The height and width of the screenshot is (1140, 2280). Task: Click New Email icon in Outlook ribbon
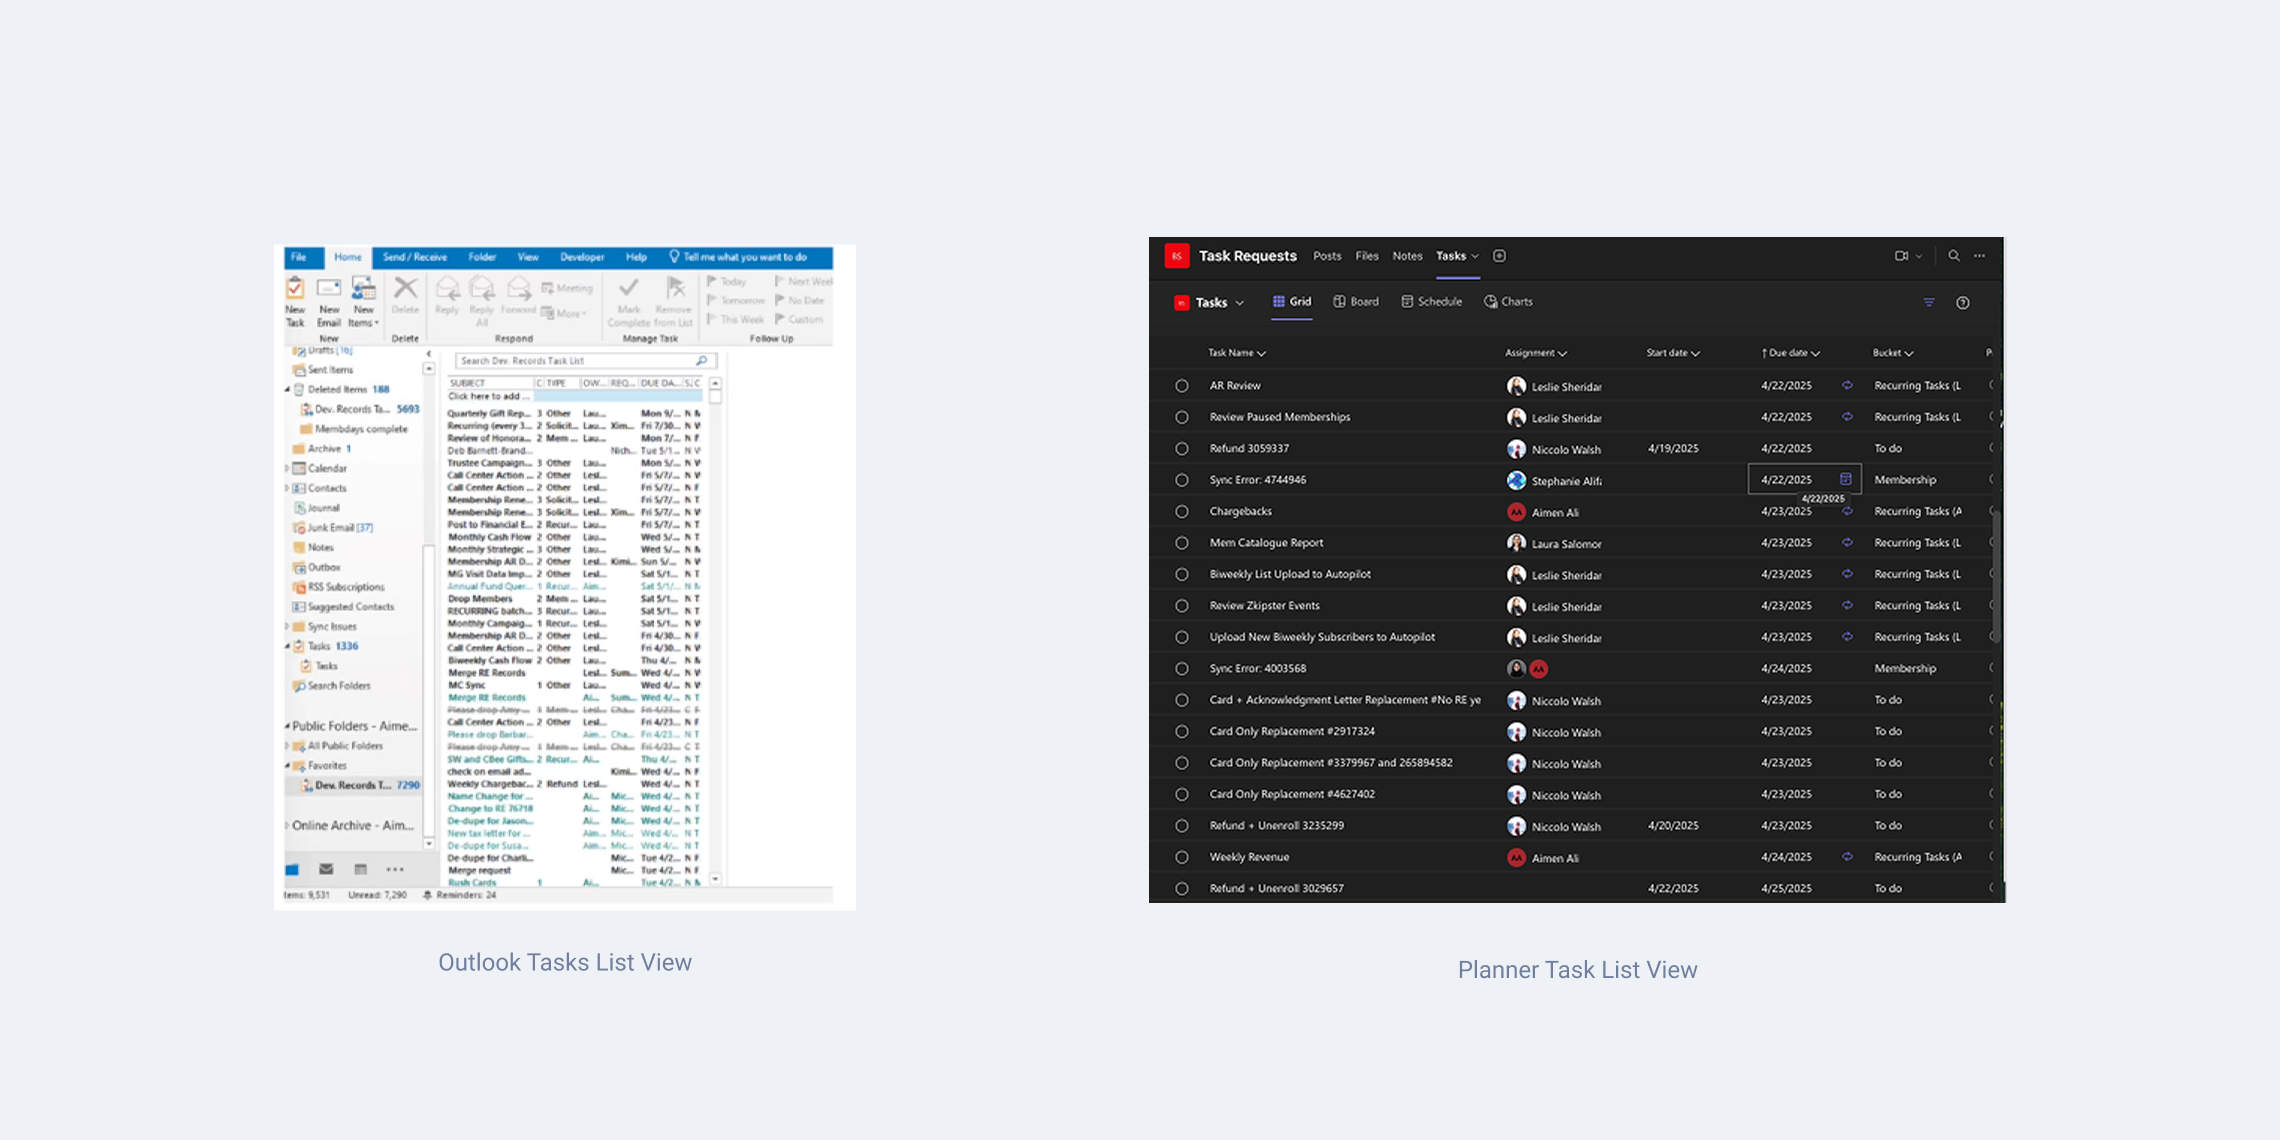[x=328, y=289]
